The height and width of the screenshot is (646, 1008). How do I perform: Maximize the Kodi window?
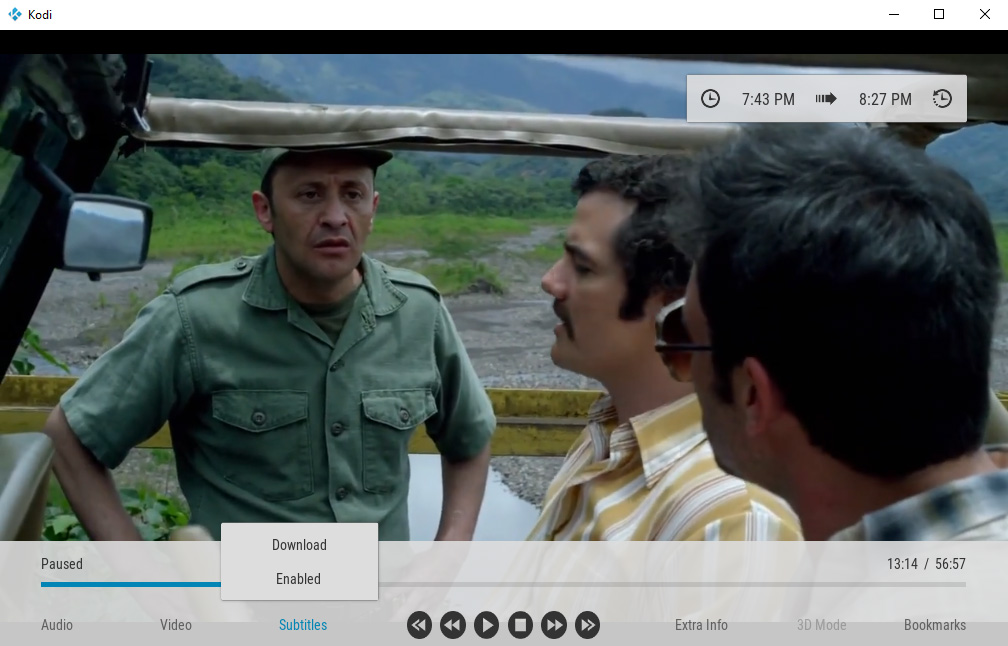tap(939, 14)
